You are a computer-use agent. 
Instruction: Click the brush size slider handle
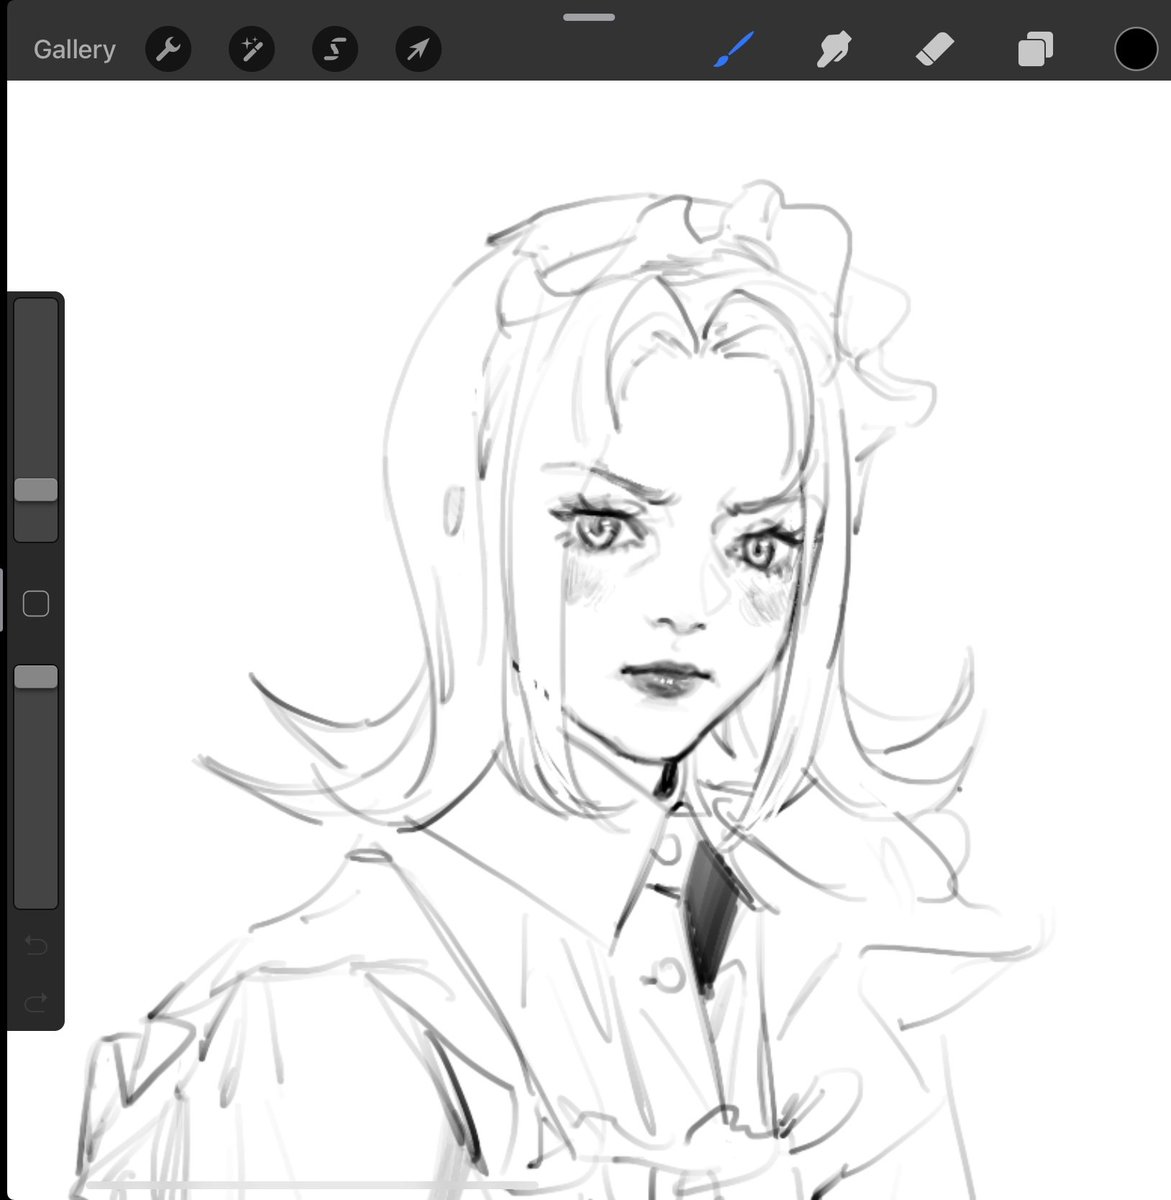(36, 489)
